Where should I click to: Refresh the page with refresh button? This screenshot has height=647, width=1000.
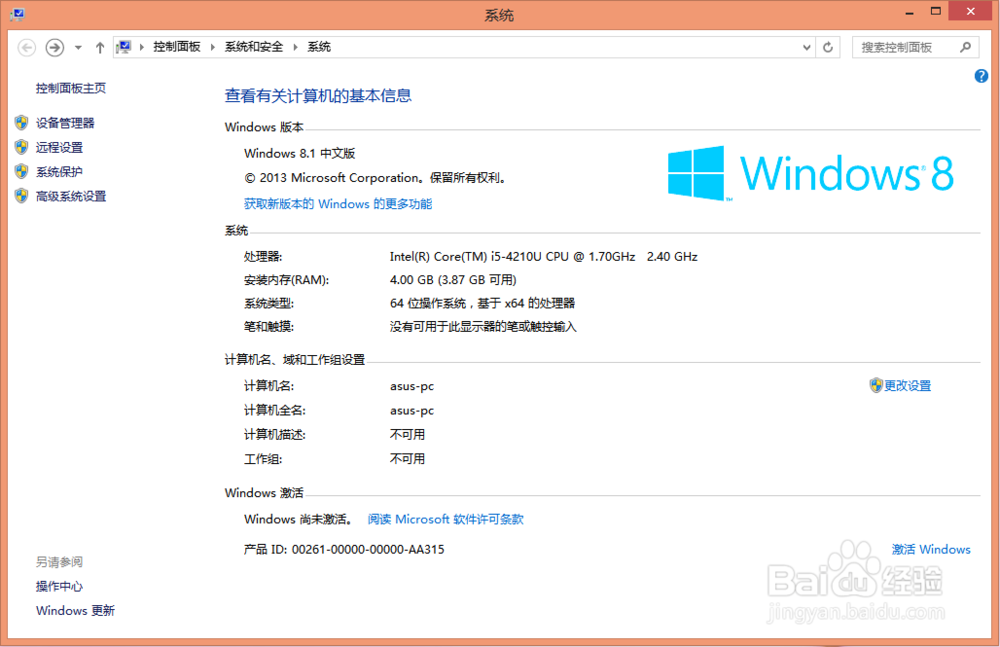click(828, 47)
